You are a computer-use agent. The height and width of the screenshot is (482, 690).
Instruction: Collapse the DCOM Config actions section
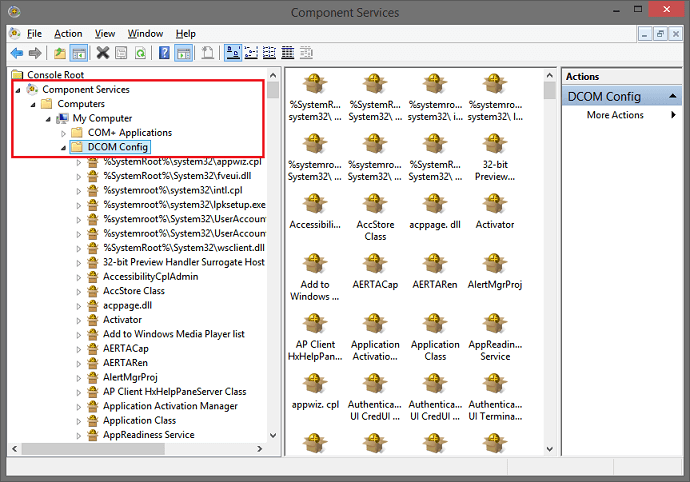(673, 96)
